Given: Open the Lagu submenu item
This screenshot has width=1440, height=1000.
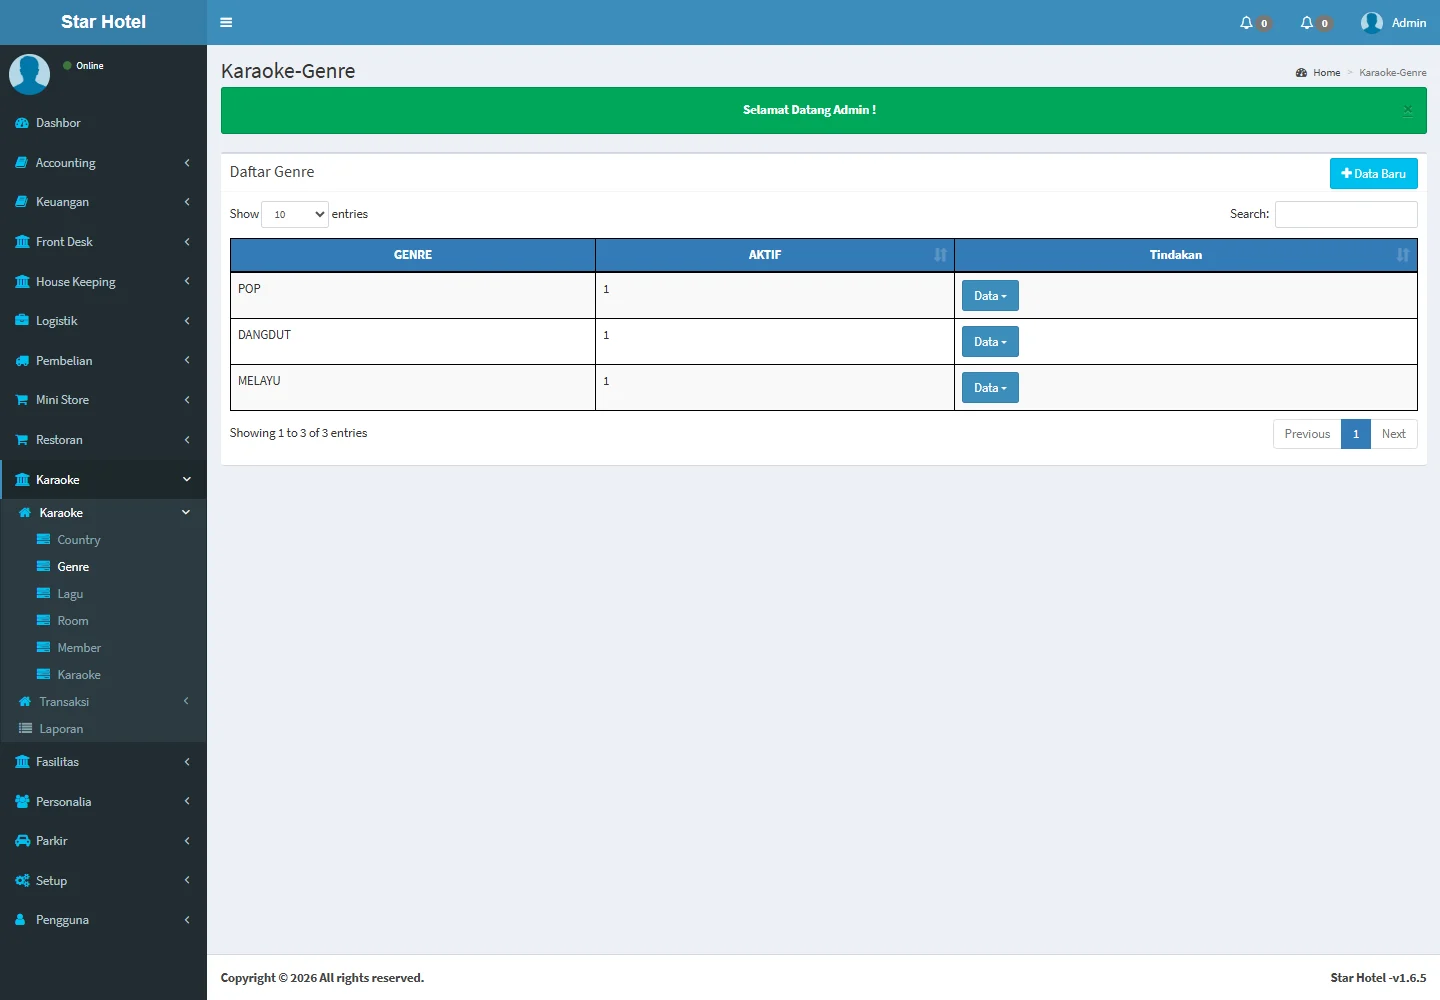Looking at the screenshot, I should tap(70, 594).
